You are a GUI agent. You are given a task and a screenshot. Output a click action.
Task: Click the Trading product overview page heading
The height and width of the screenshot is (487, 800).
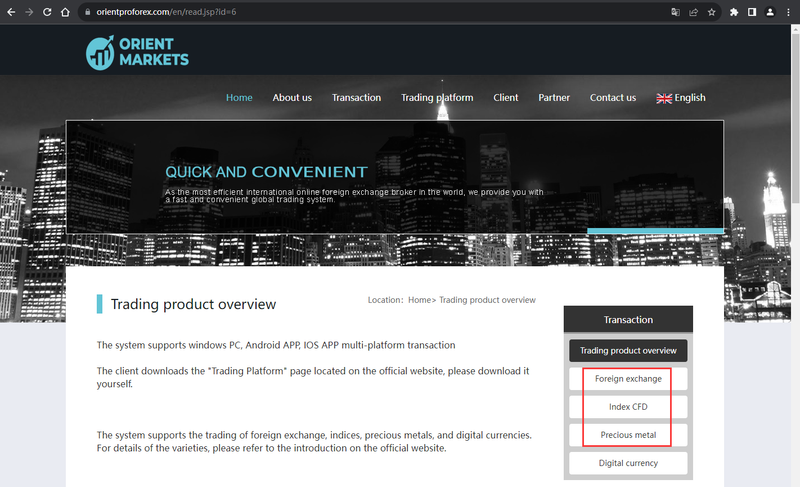(193, 304)
